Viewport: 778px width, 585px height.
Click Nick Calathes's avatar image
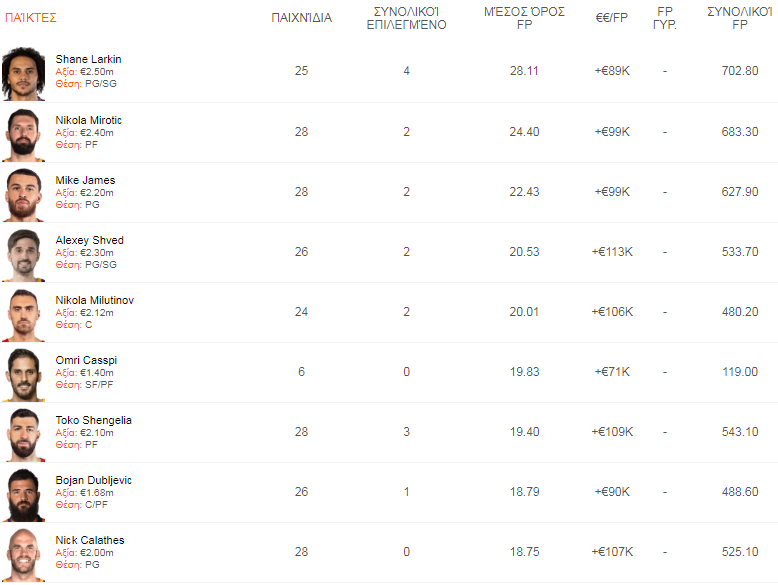(x=24, y=553)
